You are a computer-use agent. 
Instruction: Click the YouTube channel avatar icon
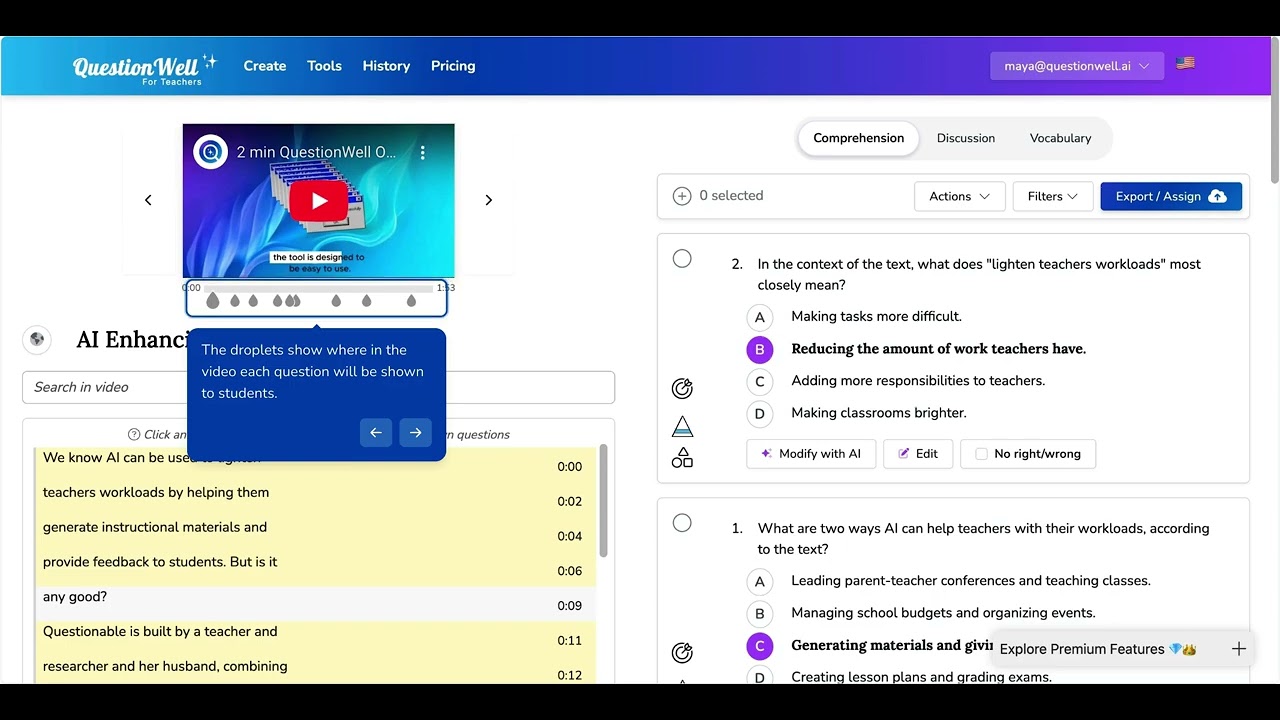pyautogui.click(x=211, y=152)
